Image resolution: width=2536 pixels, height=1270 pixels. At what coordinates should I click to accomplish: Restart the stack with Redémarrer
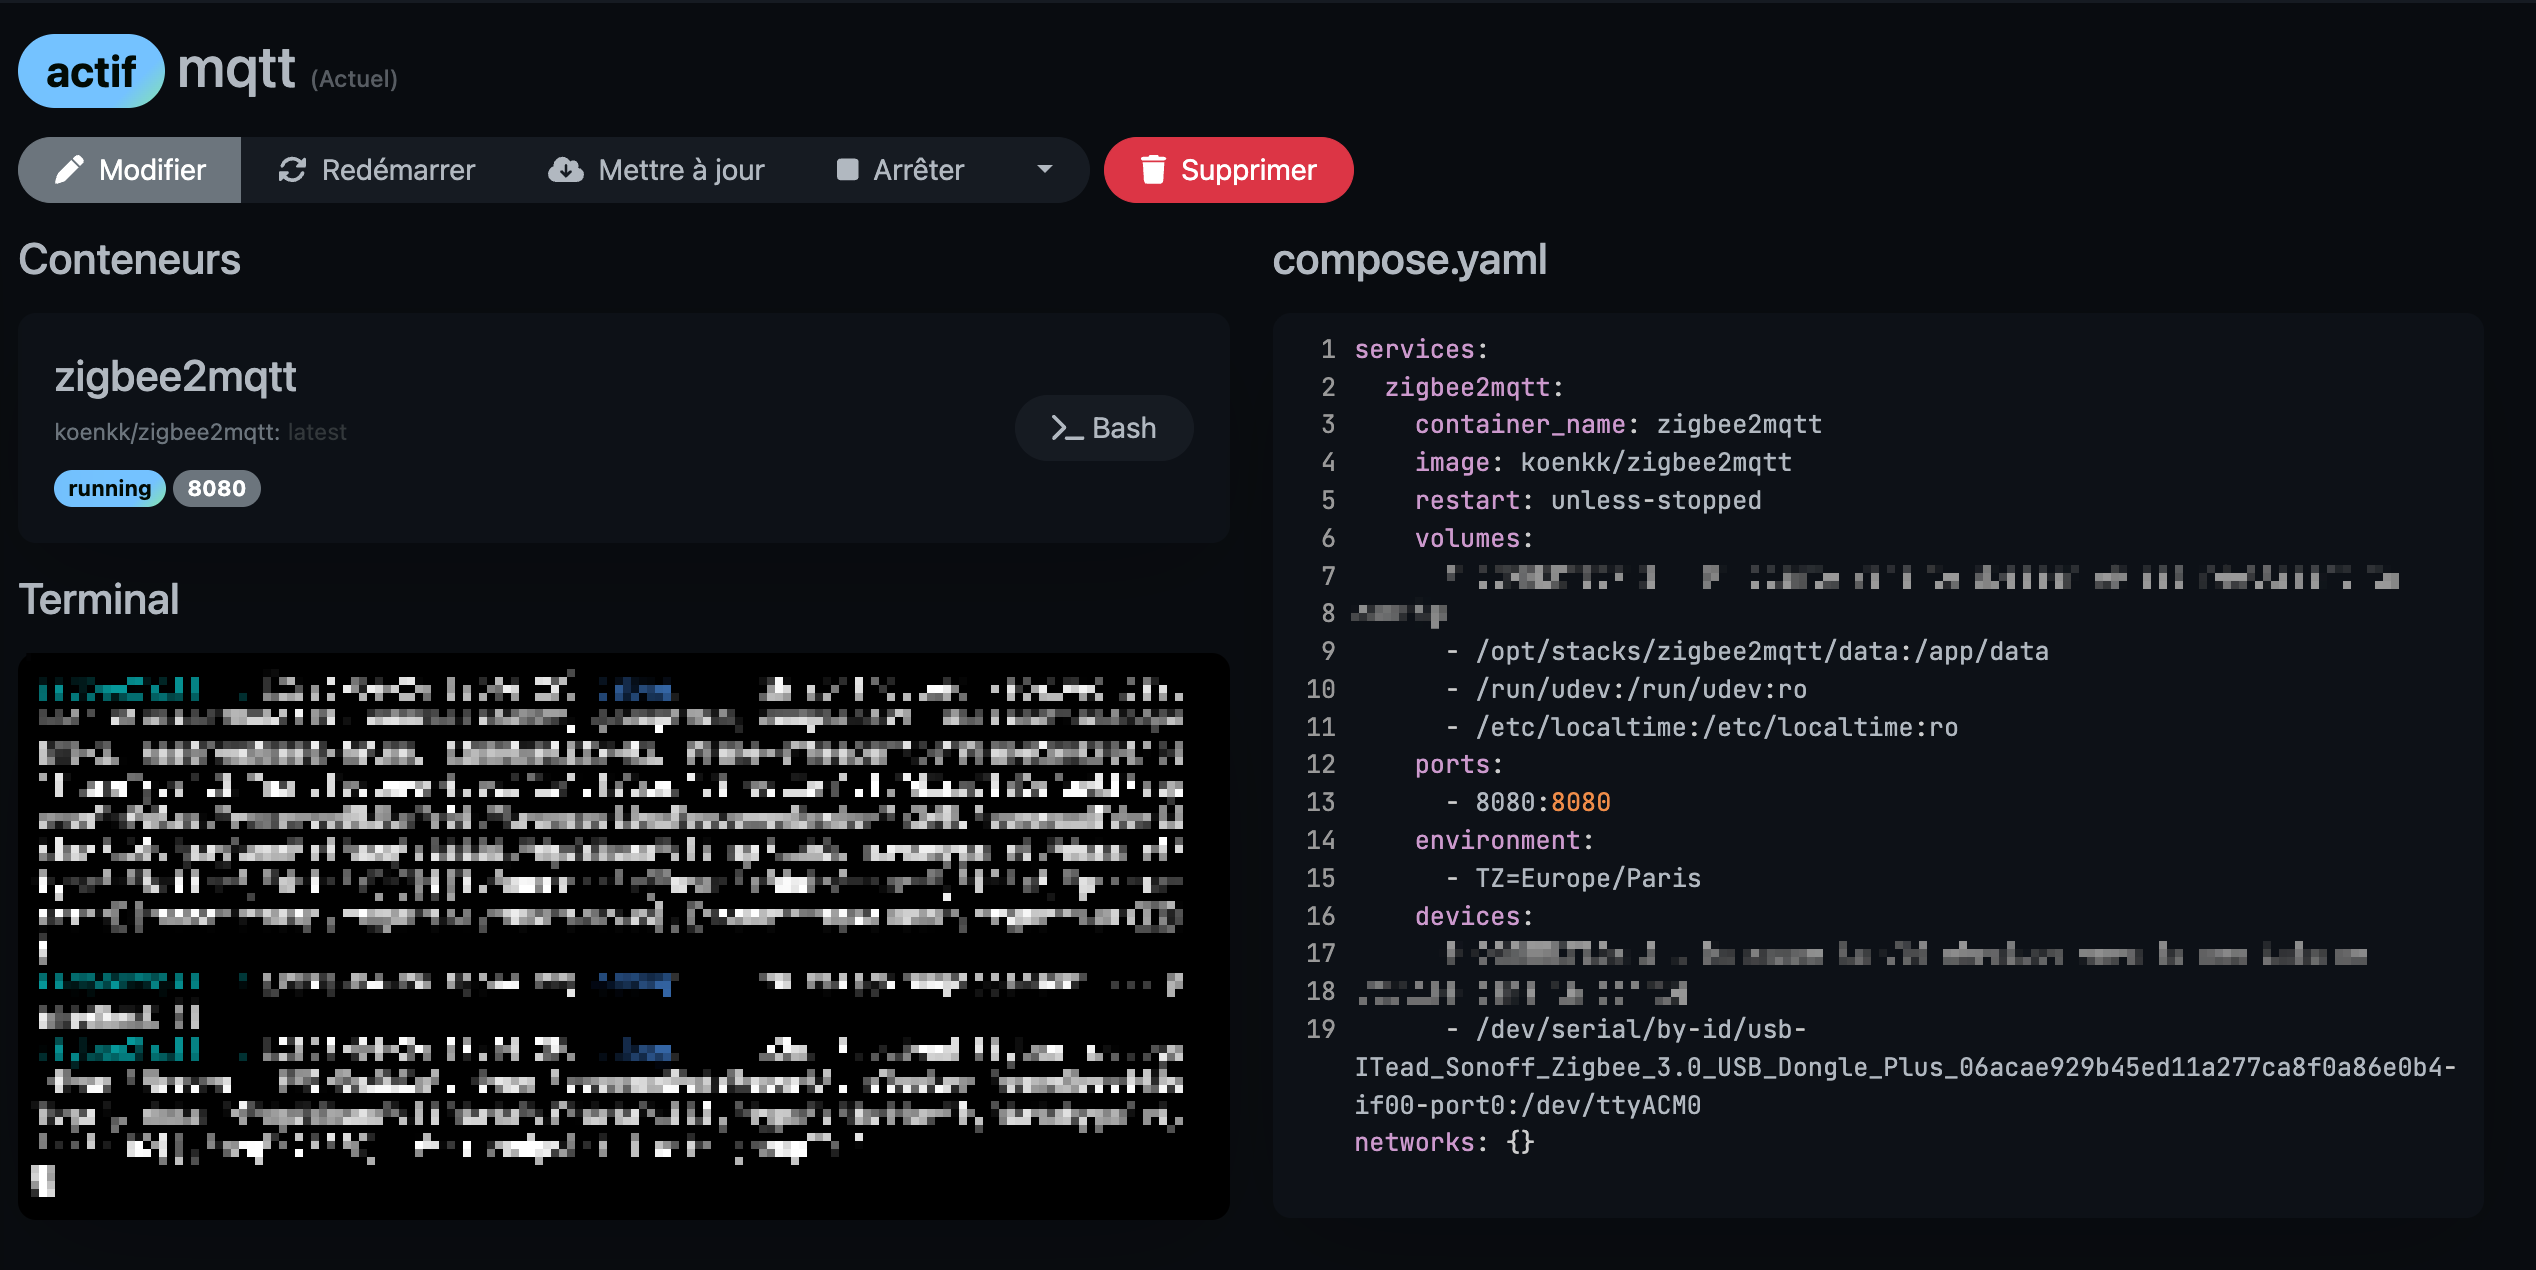pos(376,170)
